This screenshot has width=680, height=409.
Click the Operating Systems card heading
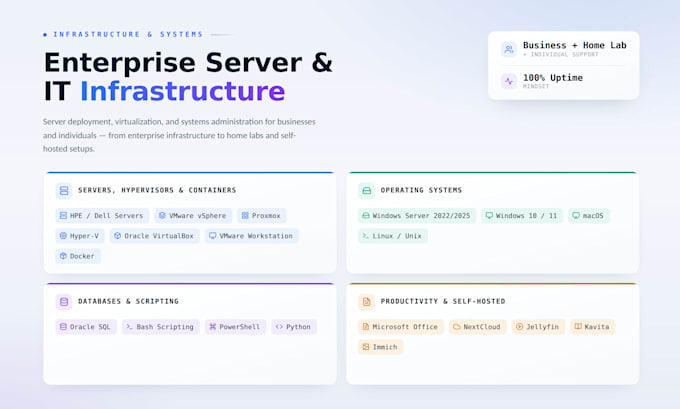[421, 190]
